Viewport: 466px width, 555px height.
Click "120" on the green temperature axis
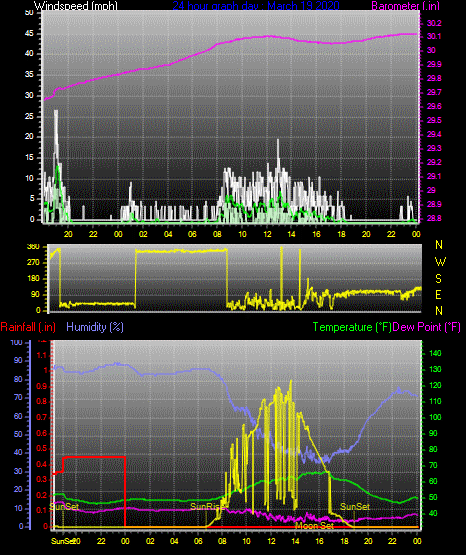click(435, 385)
